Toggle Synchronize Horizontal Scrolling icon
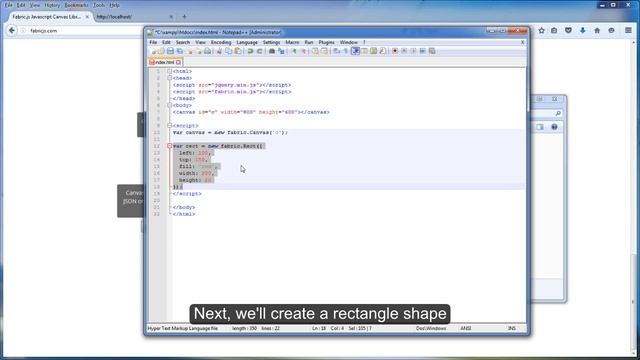The height and width of the screenshot is (360, 640). (x=324, y=51)
